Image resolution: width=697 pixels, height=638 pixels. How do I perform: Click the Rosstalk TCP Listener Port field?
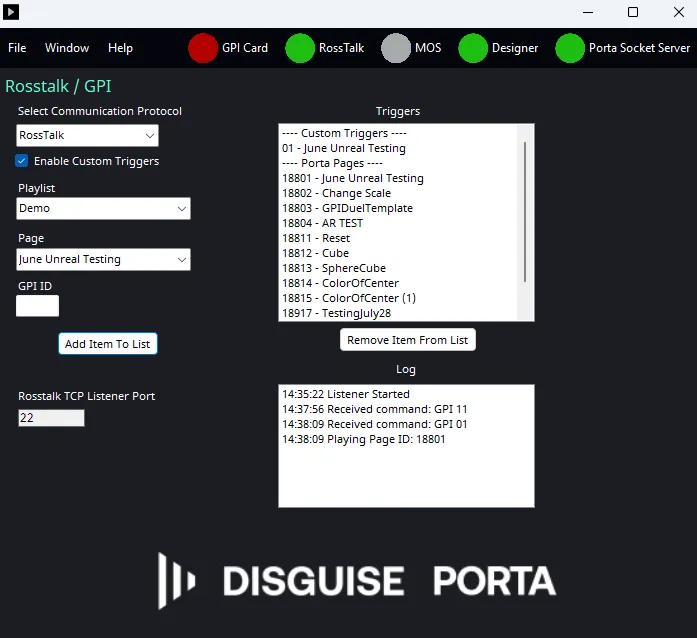(x=51, y=418)
